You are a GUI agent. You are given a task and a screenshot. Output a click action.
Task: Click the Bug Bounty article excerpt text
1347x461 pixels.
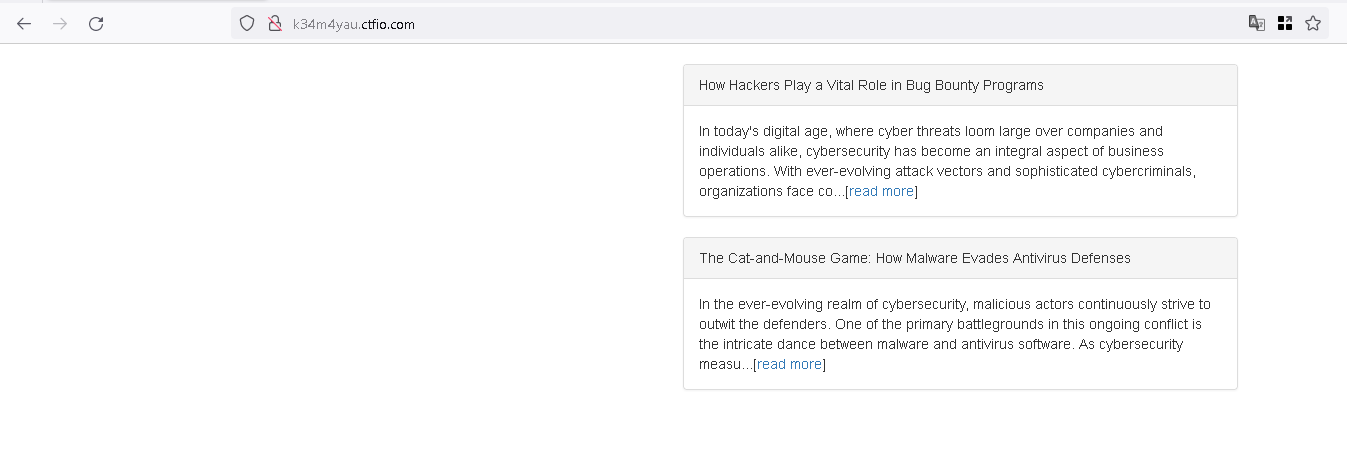[x=949, y=161]
